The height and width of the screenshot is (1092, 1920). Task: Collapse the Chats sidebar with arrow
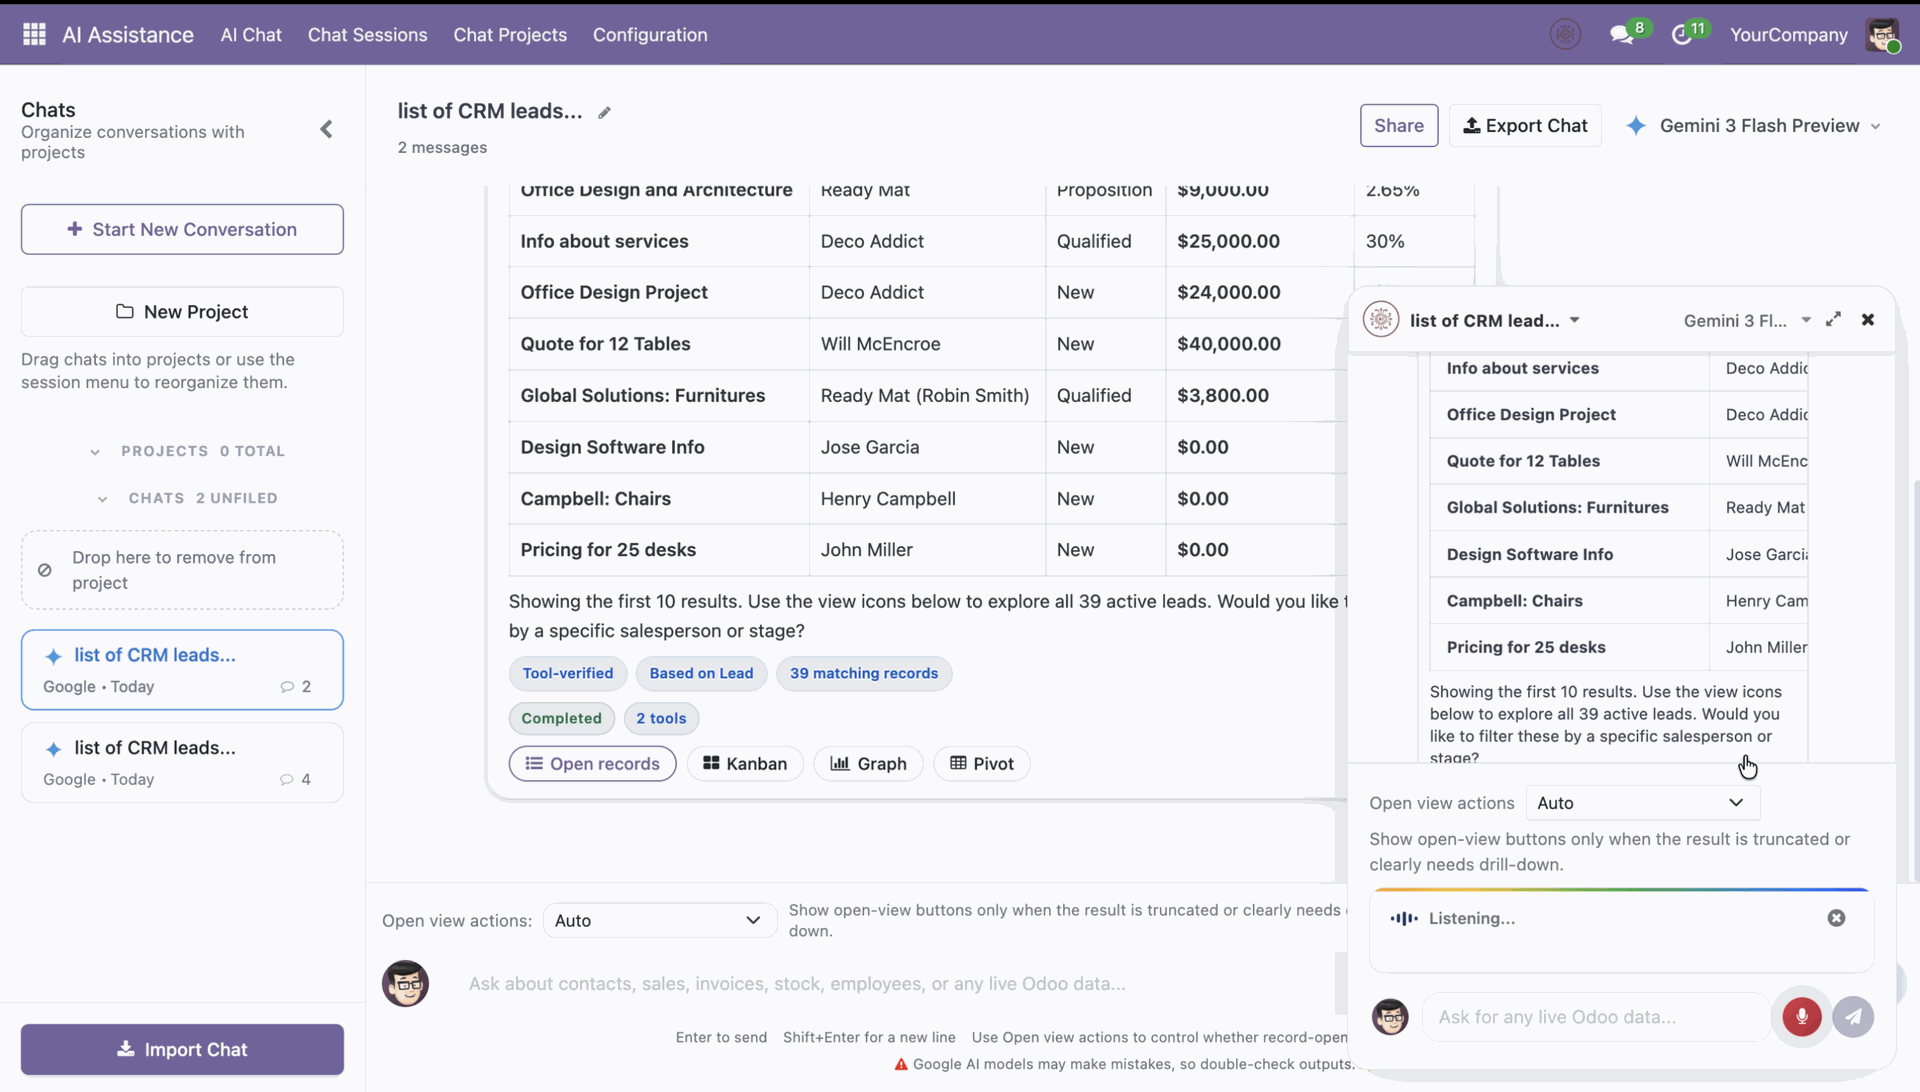tap(326, 129)
